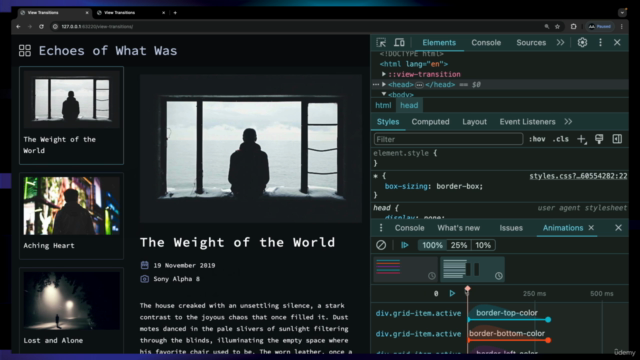Collapse the body element node
The height and width of the screenshot is (360, 640).
pyautogui.click(x=384, y=94)
